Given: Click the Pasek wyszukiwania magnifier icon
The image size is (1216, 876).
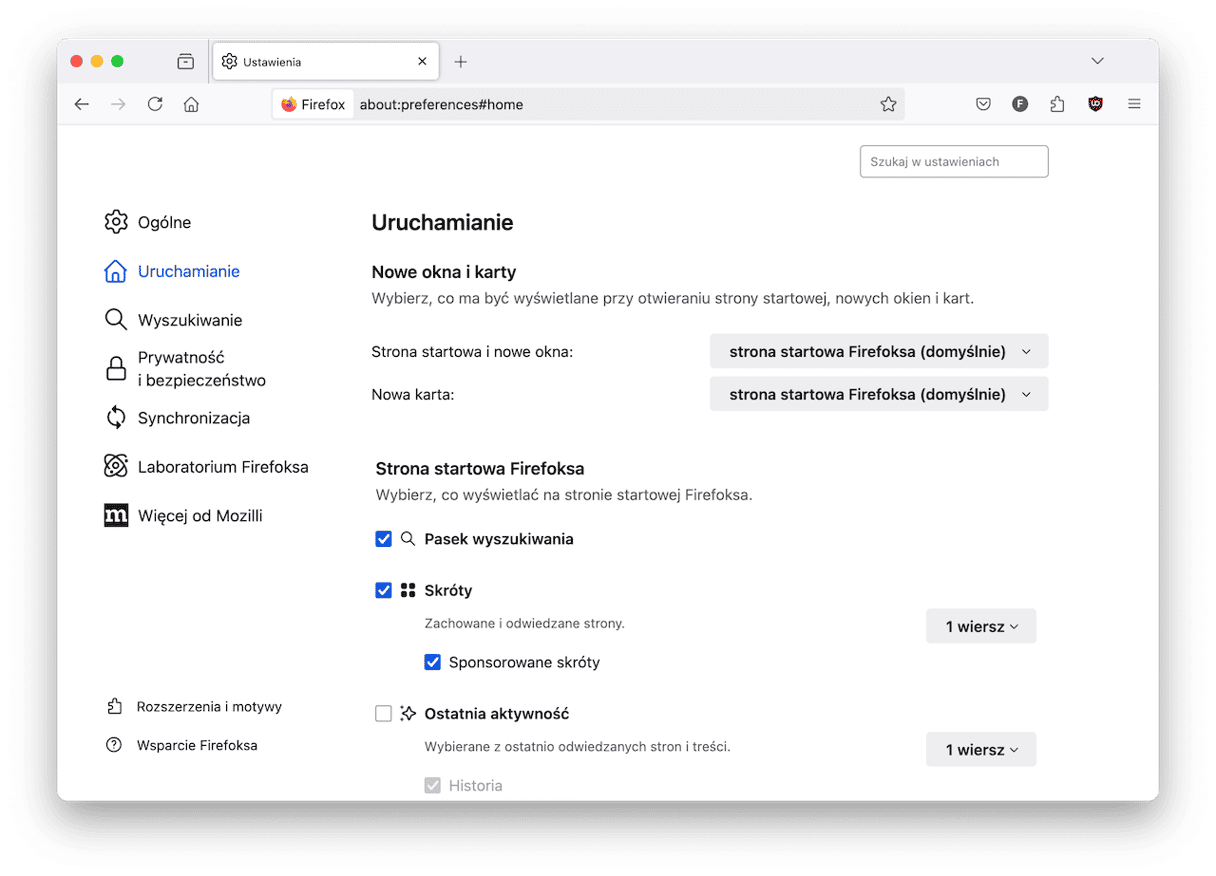Looking at the screenshot, I should (407, 539).
